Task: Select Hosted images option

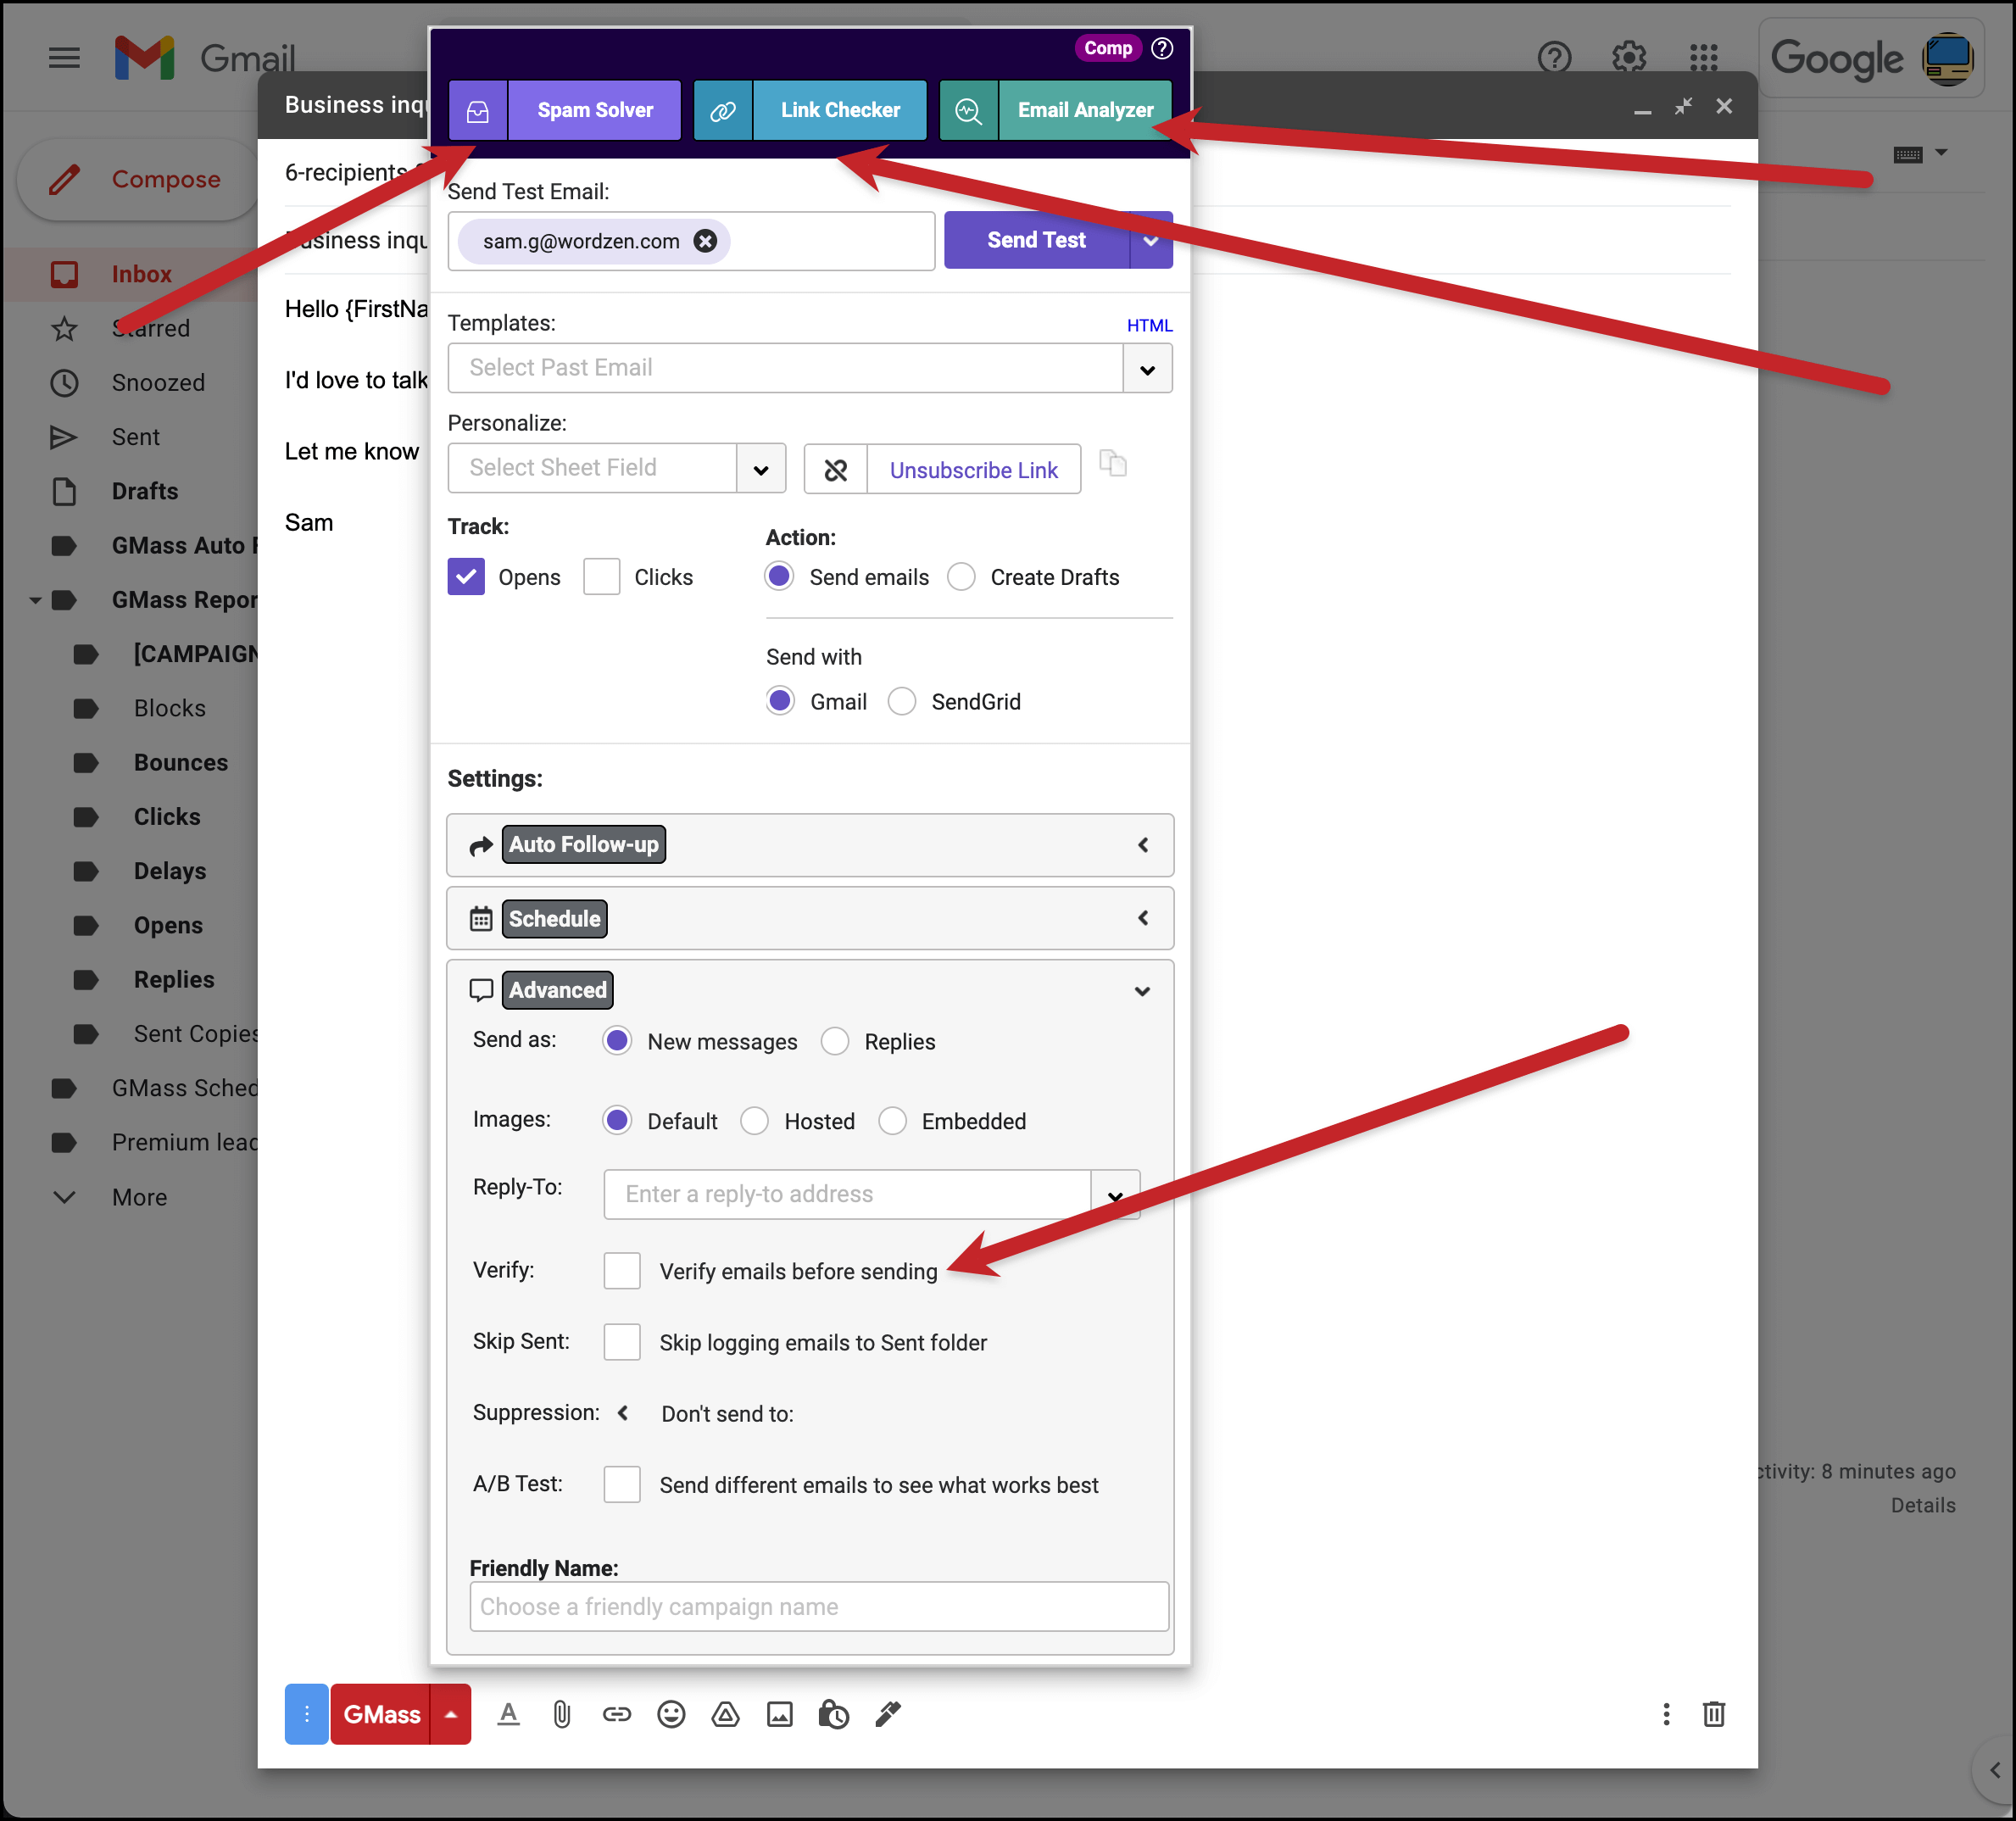Action: (x=755, y=1121)
